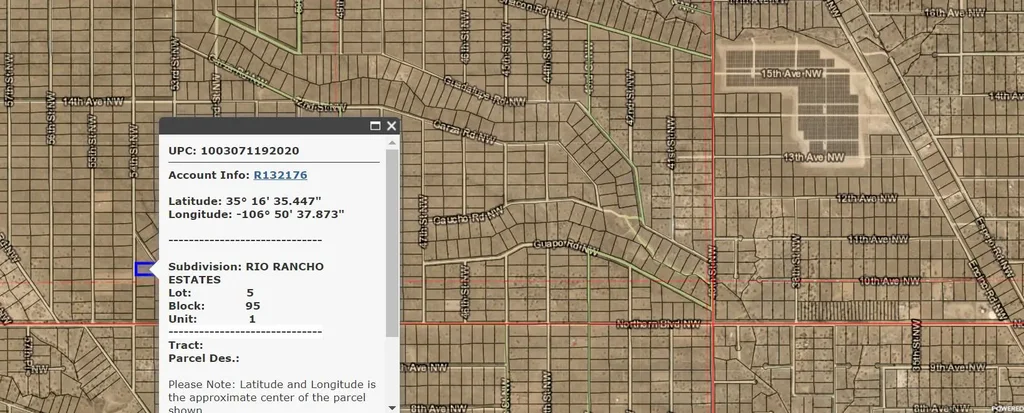1024x413 pixels.
Task: Click the 14th Ave NW label left of popup
Action: click(92, 101)
